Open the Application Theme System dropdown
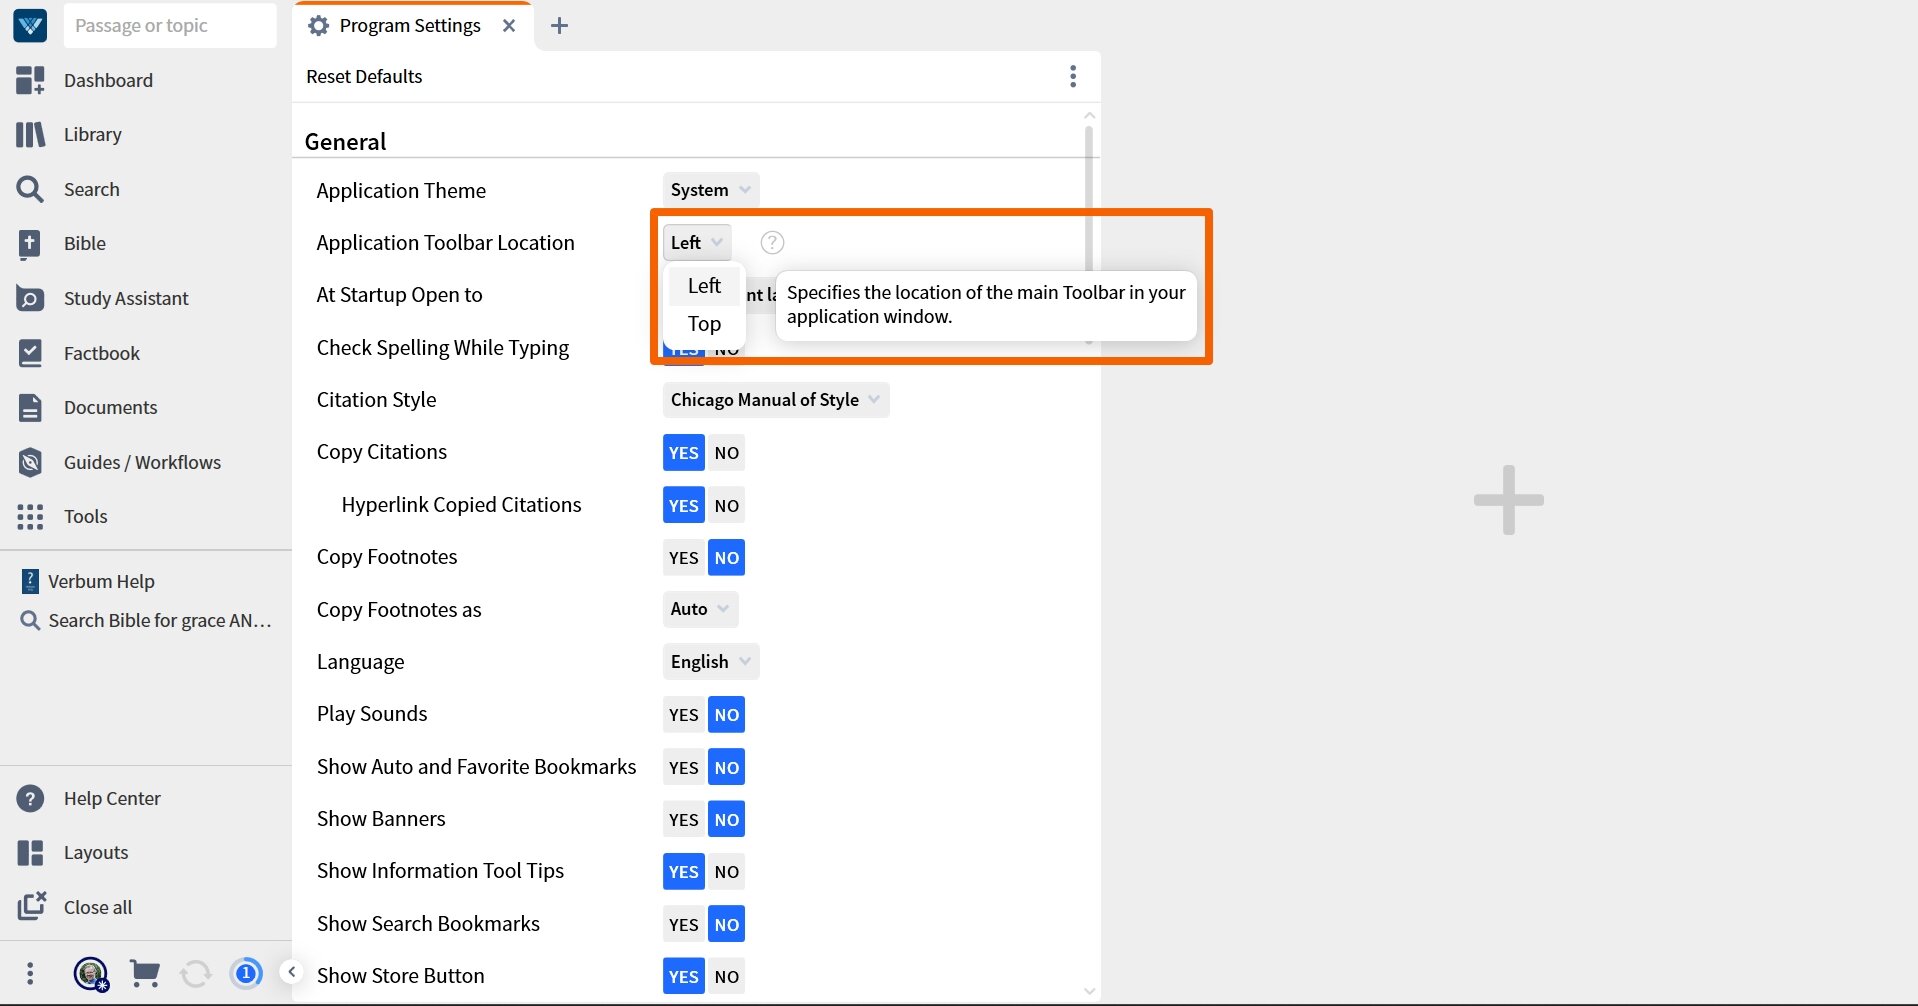Image resolution: width=1918 pixels, height=1006 pixels. (x=710, y=190)
